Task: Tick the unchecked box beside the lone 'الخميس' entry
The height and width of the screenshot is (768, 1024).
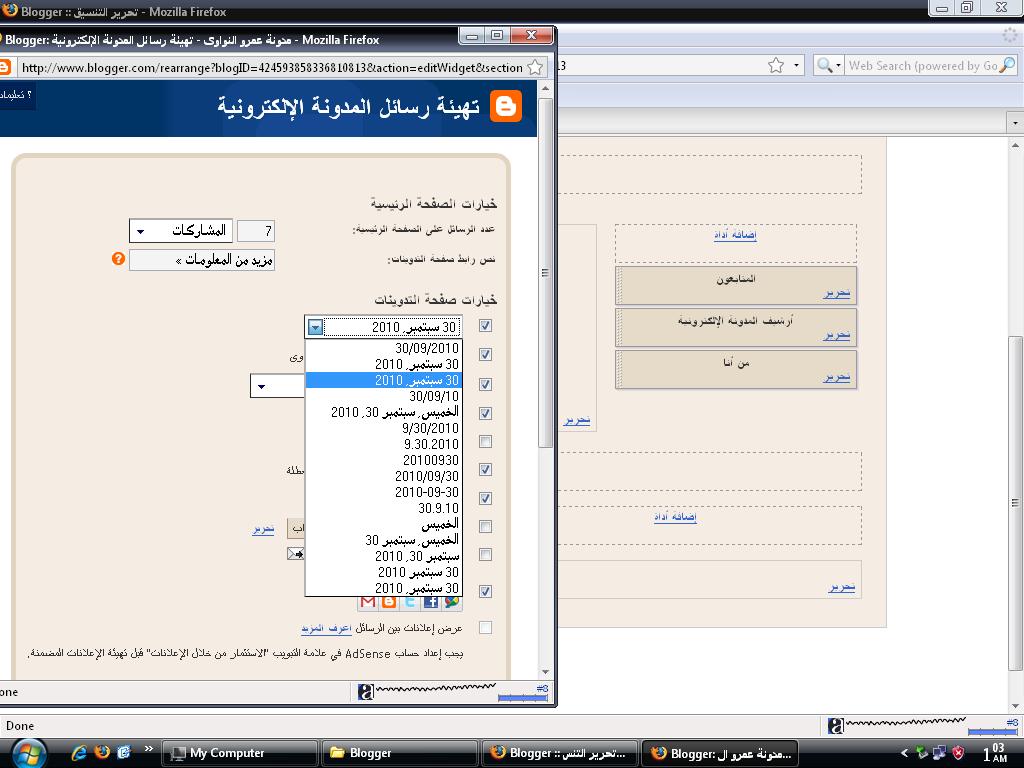Action: (x=485, y=526)
